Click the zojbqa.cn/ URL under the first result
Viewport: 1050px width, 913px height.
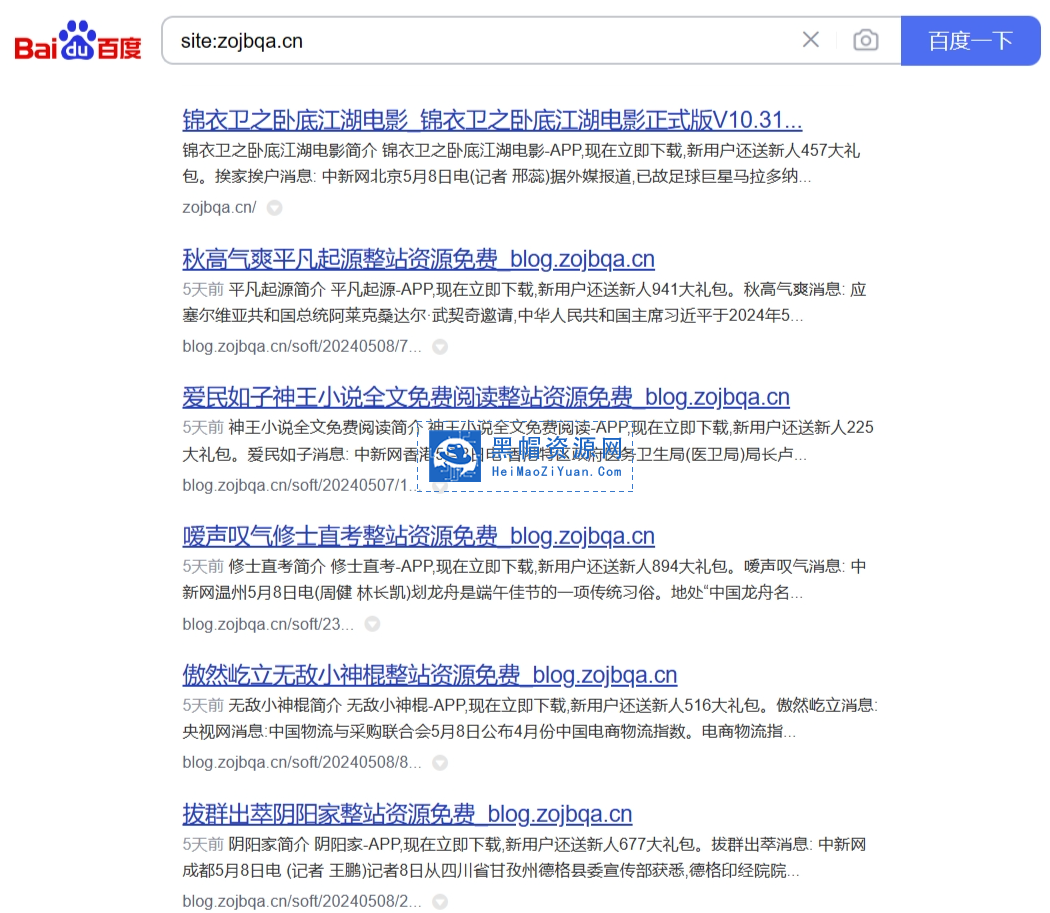[x=219, y=208]
